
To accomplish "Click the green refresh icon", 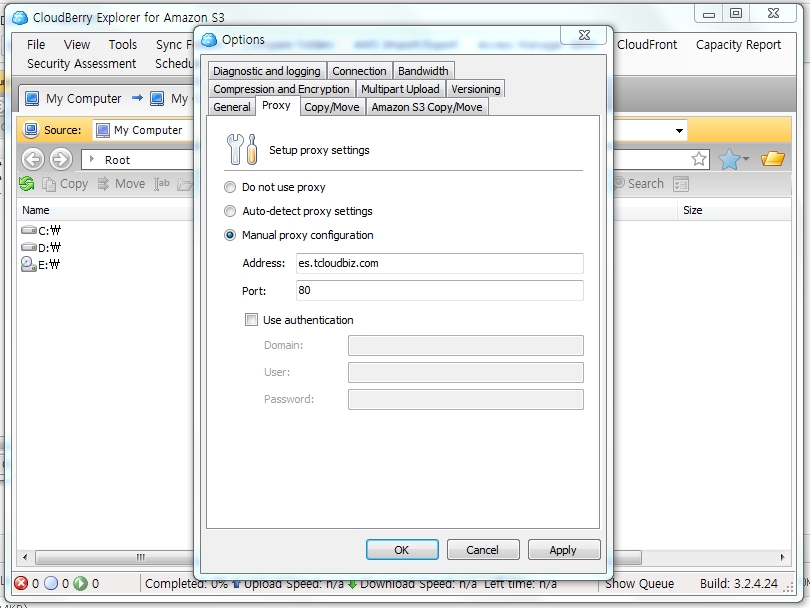I will (27, 183).
